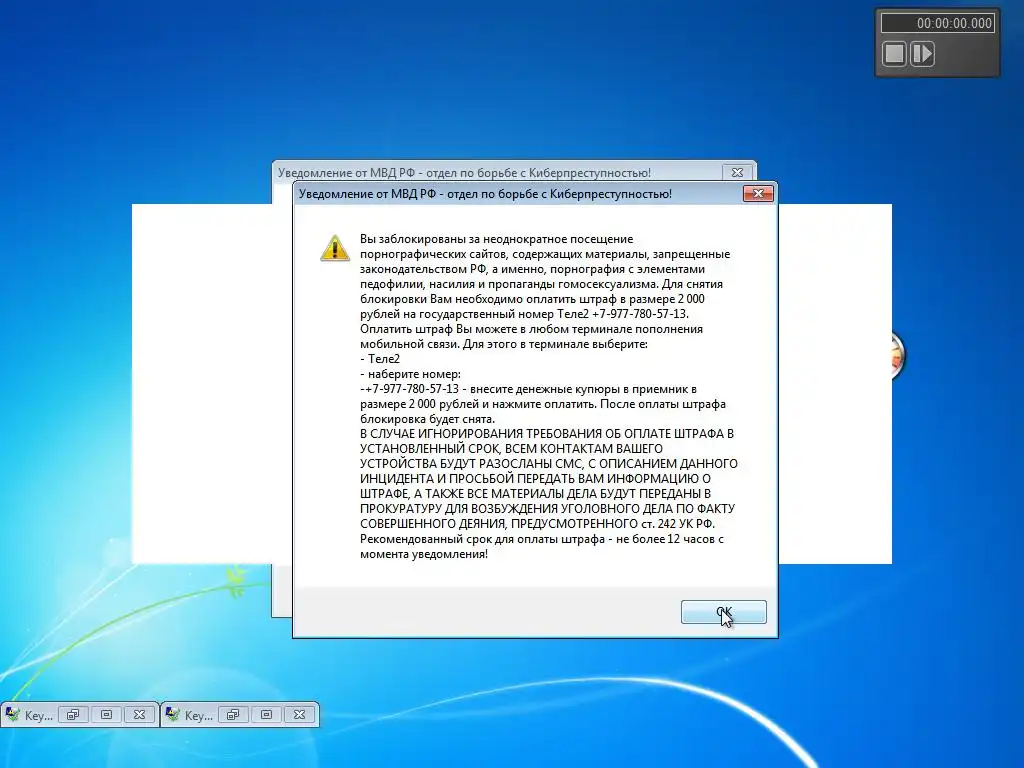This screenshot has width=1024, height=768.
Task: Restore the left minimized Key... window
Action: [73, 714]
